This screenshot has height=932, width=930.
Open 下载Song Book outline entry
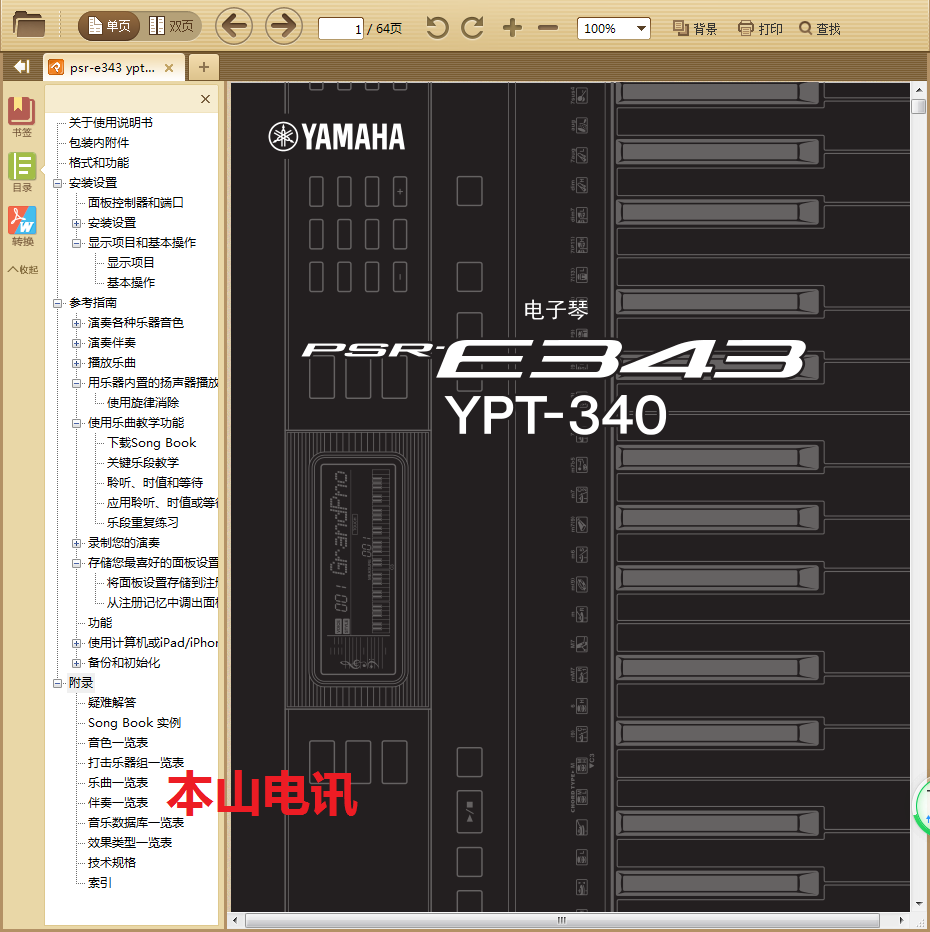click(152, 443)
